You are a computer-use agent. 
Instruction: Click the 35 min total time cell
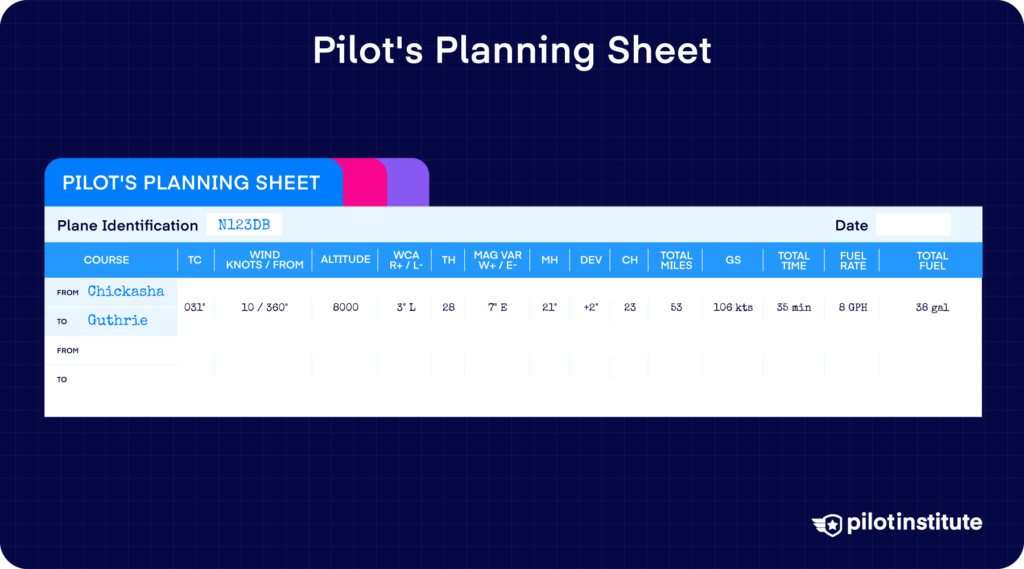(793, 307)
